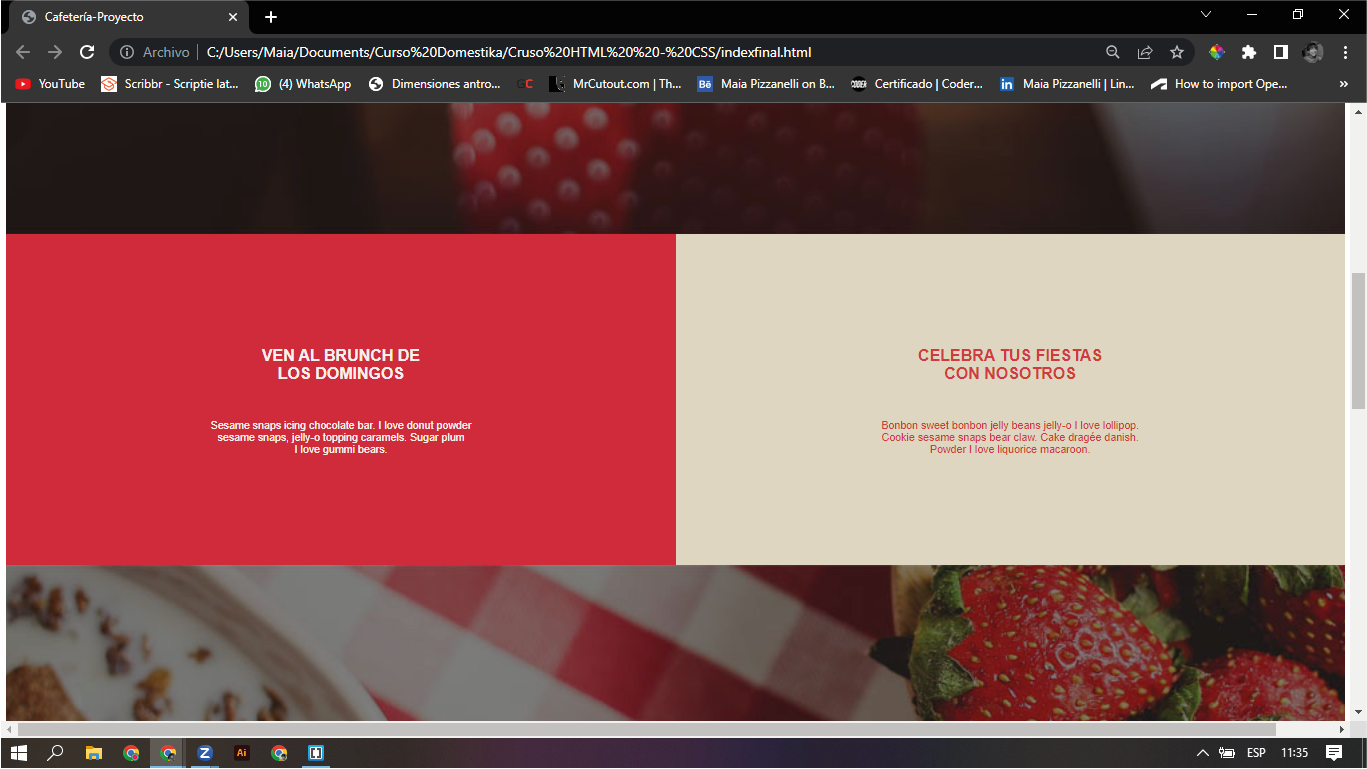This screenshot has width=1367, height=769.
Task: Go back to the previous page
Action: click(x=23, y=52)
